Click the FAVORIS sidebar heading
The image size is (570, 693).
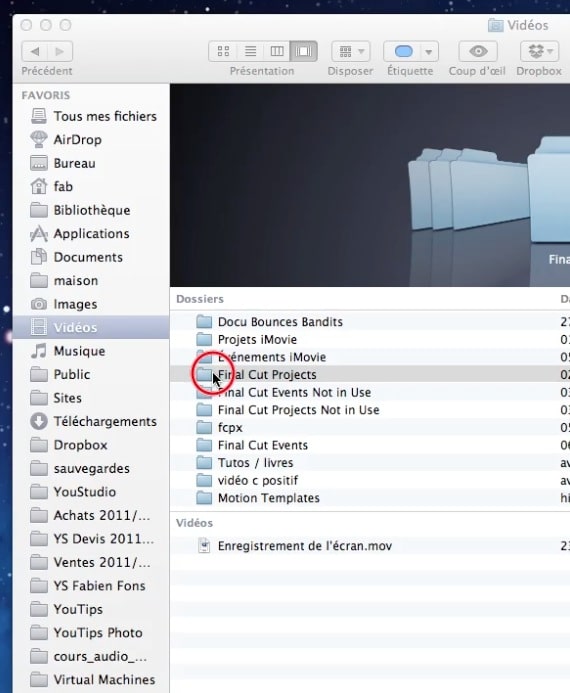point(46,95)
